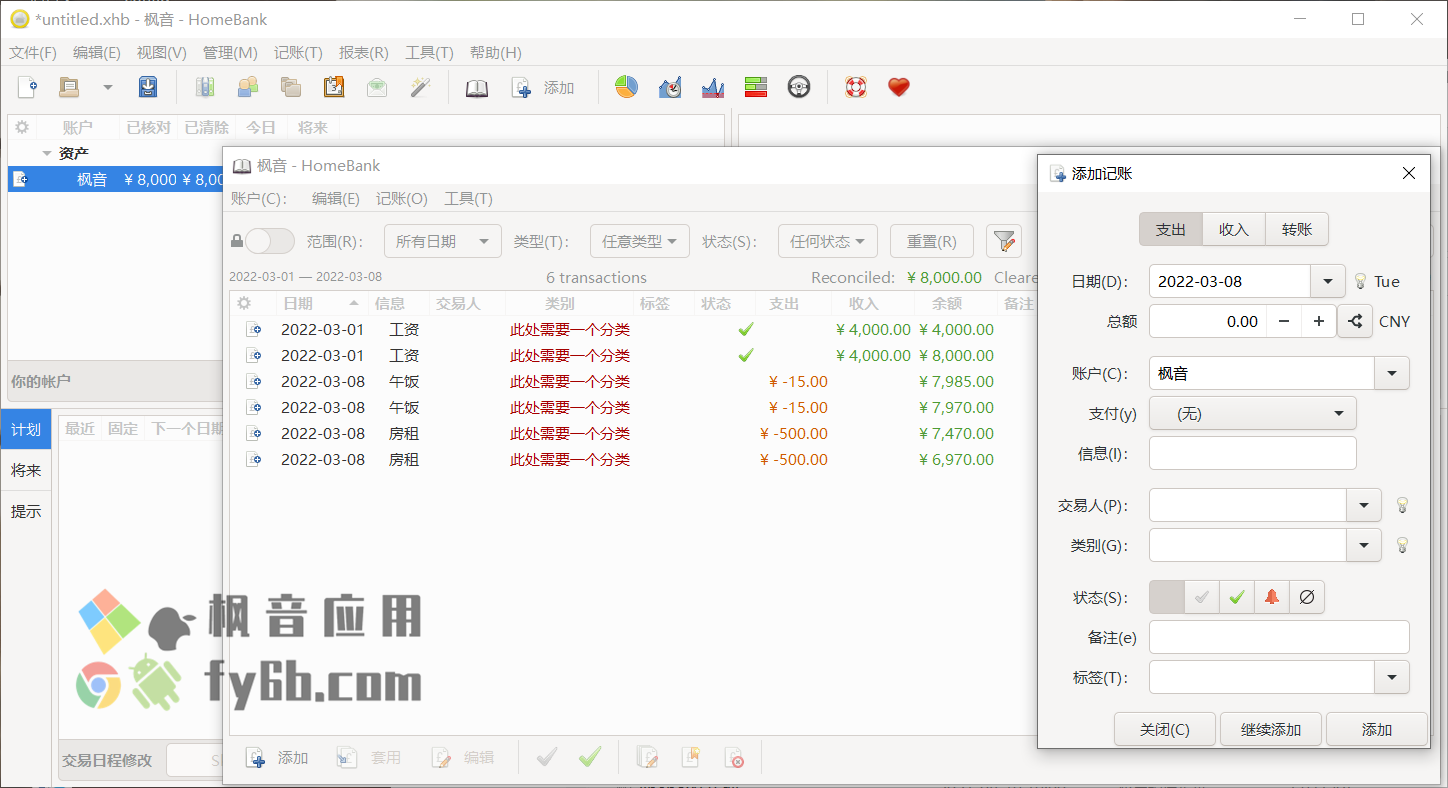Image resolution: width=1448 pixels, height=788 pixels.
Task: Increase amount with plus button
Action: [x=1319, y=321]
